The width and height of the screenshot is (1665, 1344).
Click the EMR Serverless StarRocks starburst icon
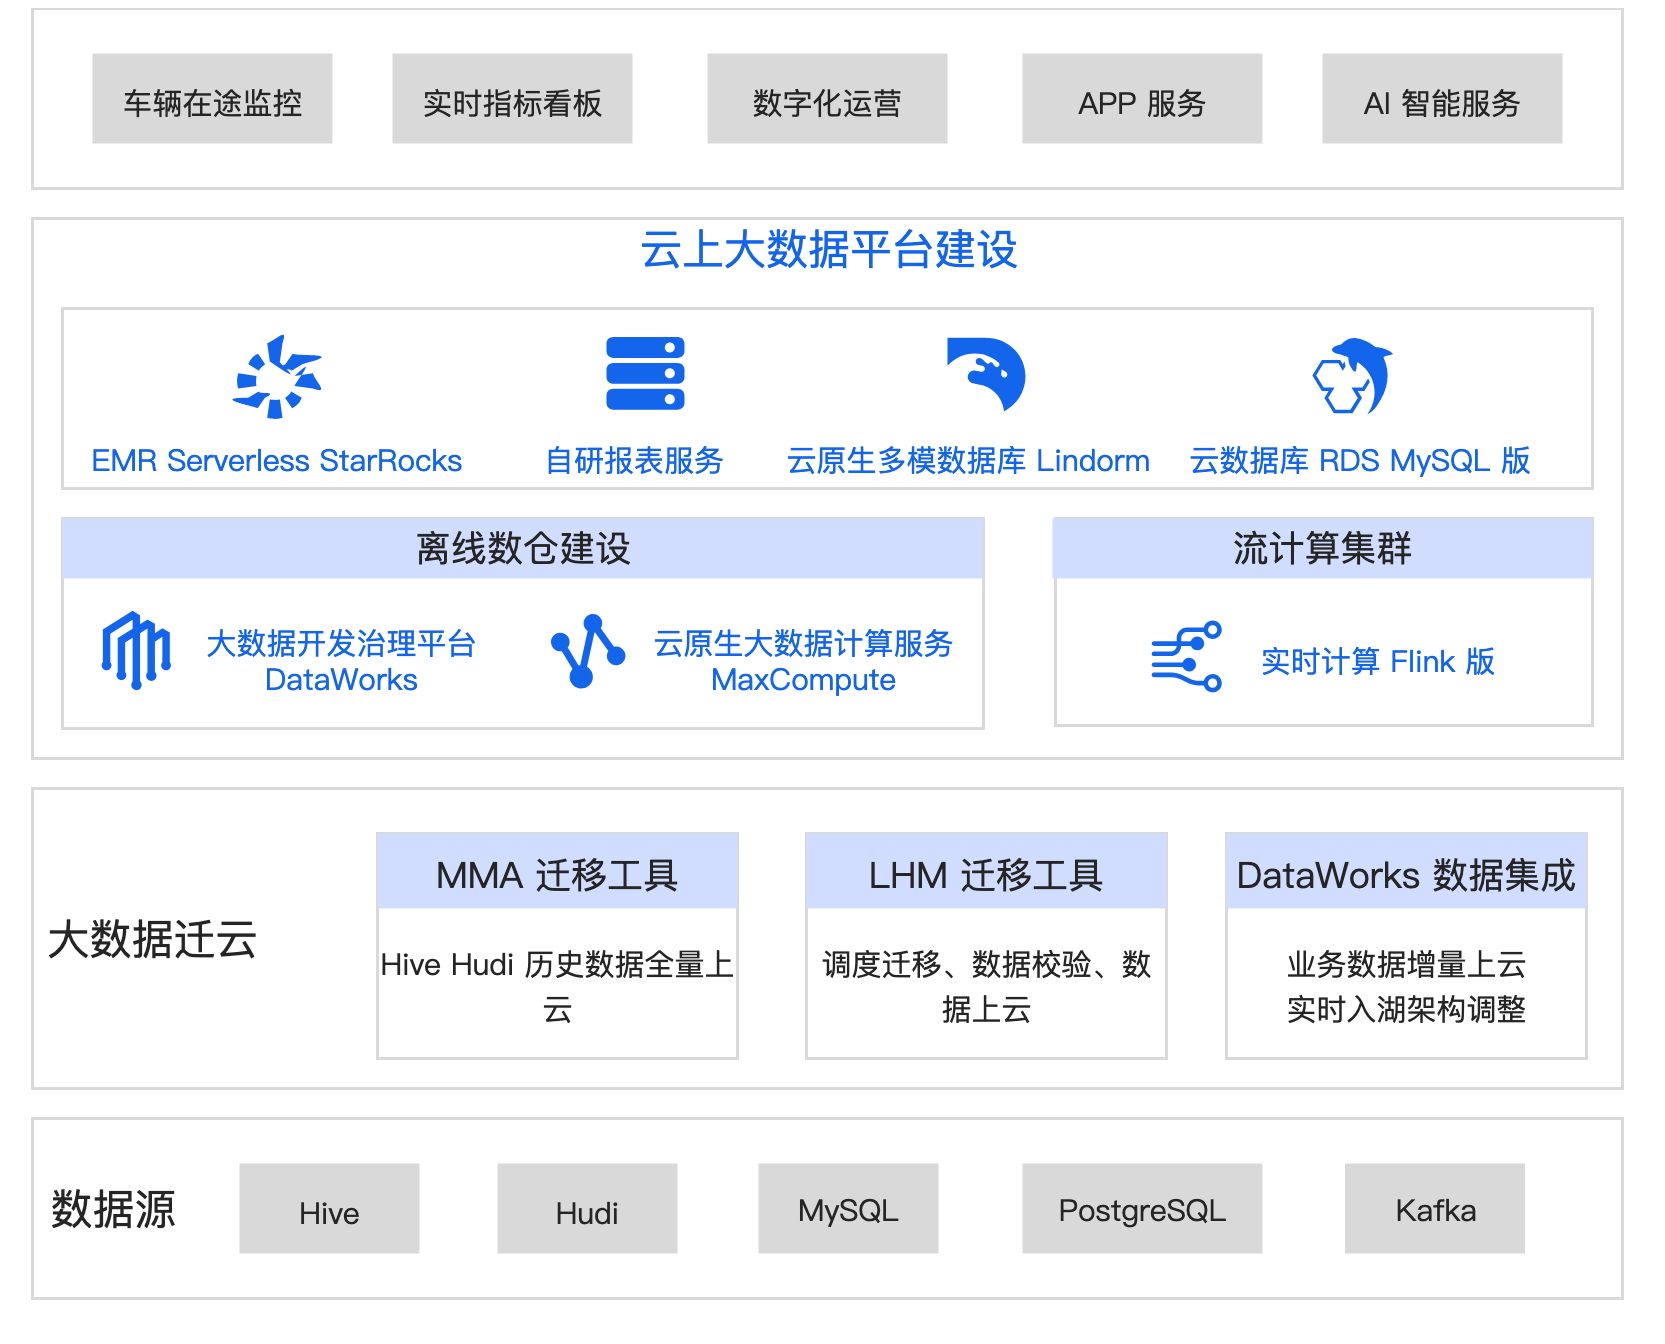(277, 376)
